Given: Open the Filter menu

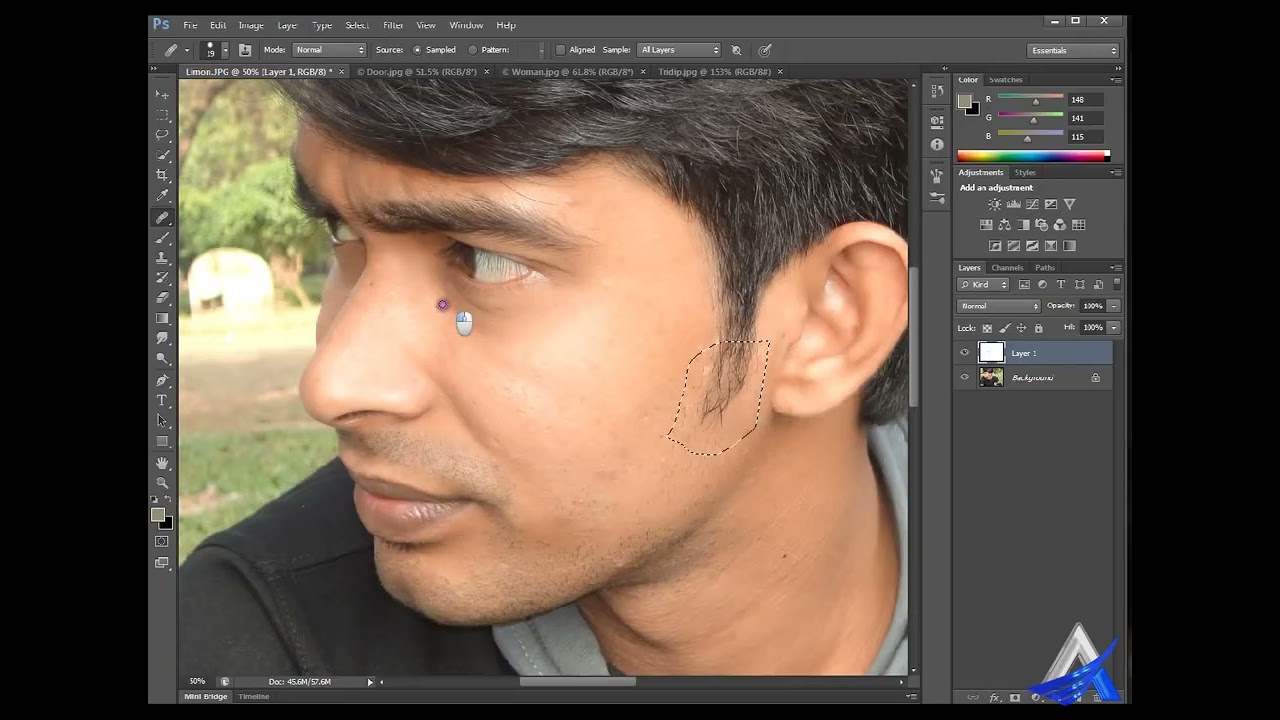Looking at the screenshot, I should tap(393, 25).
